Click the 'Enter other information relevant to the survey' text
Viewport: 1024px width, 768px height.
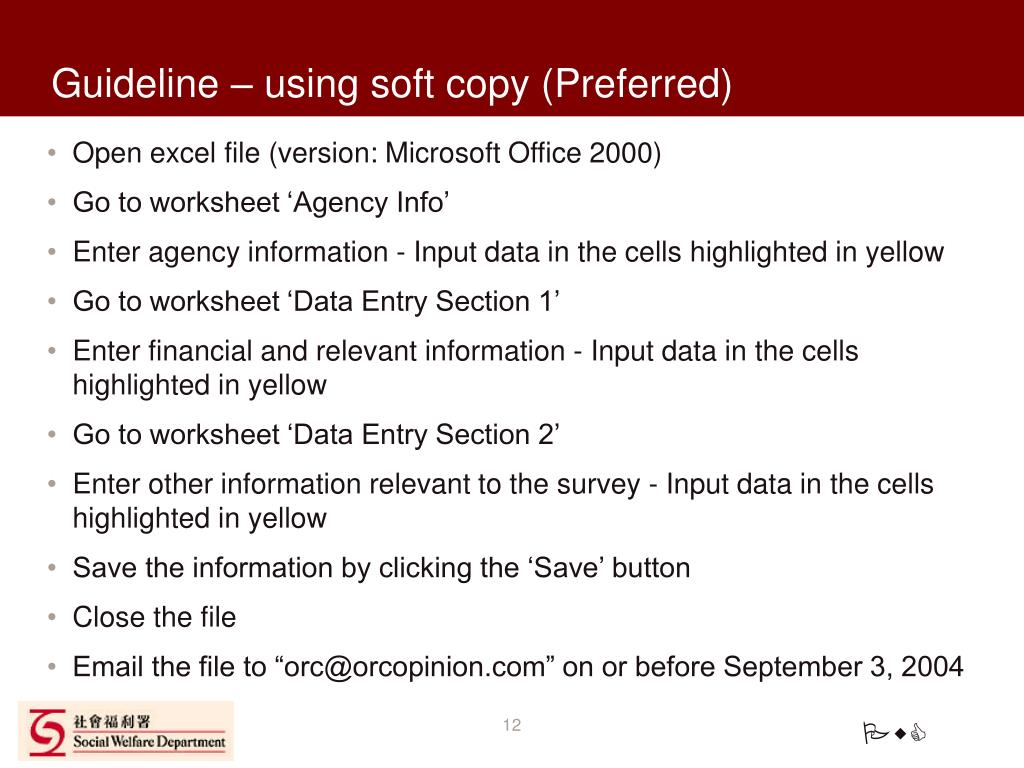click(x=356, y=484)
